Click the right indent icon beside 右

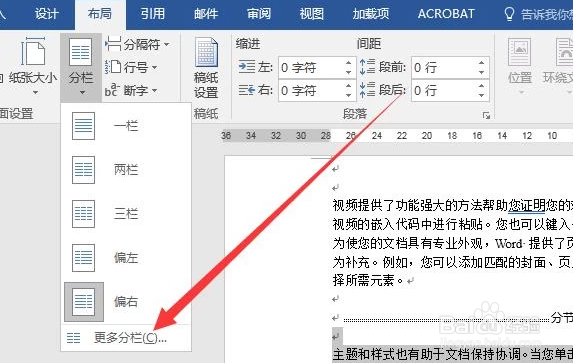[247, 90]
